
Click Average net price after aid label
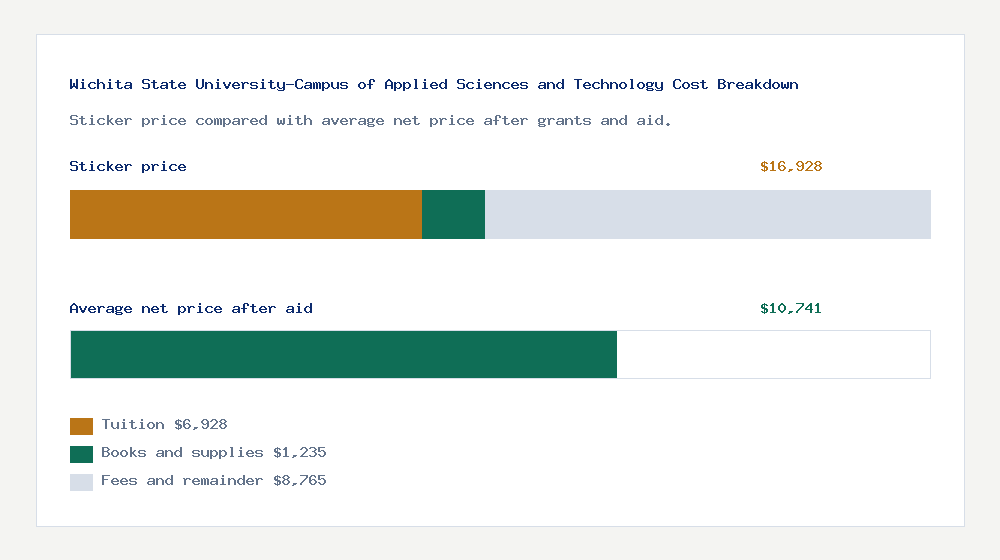191,309
